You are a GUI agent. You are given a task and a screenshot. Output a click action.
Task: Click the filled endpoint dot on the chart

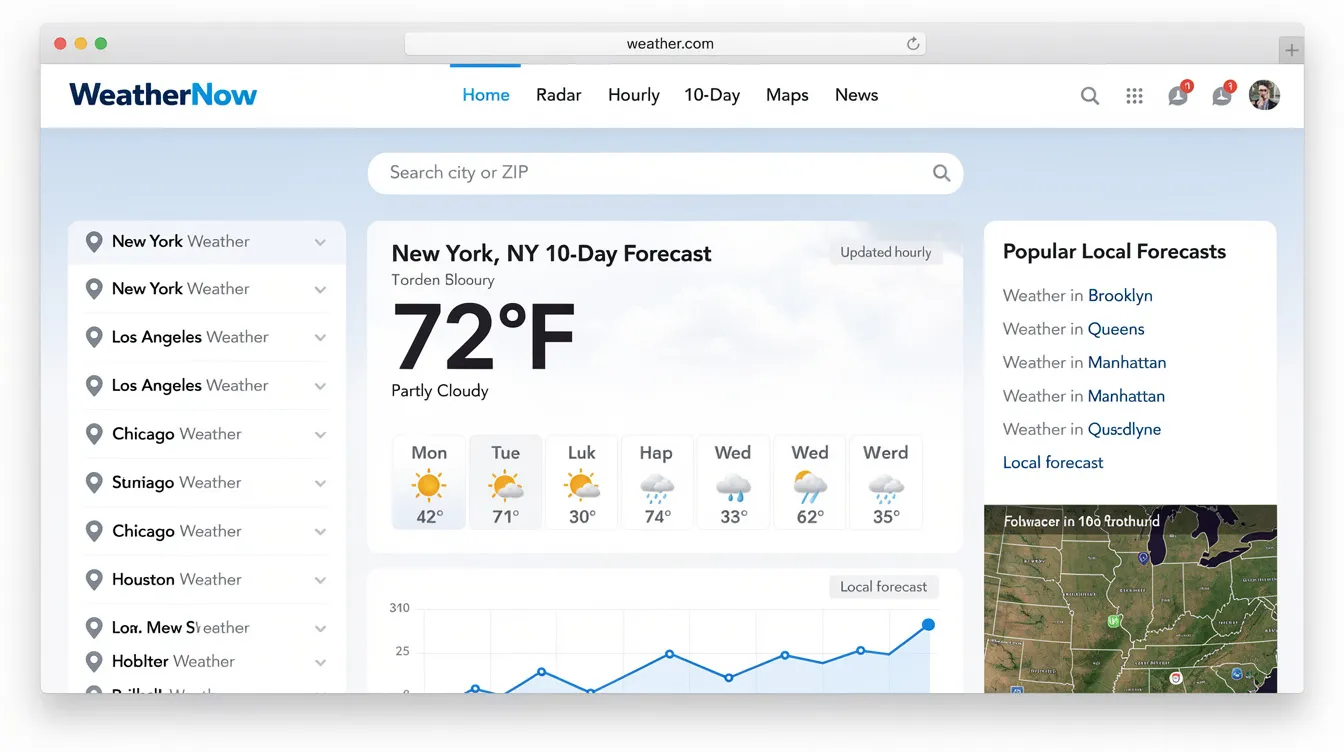pyautogui.click(x=928, y=625)
